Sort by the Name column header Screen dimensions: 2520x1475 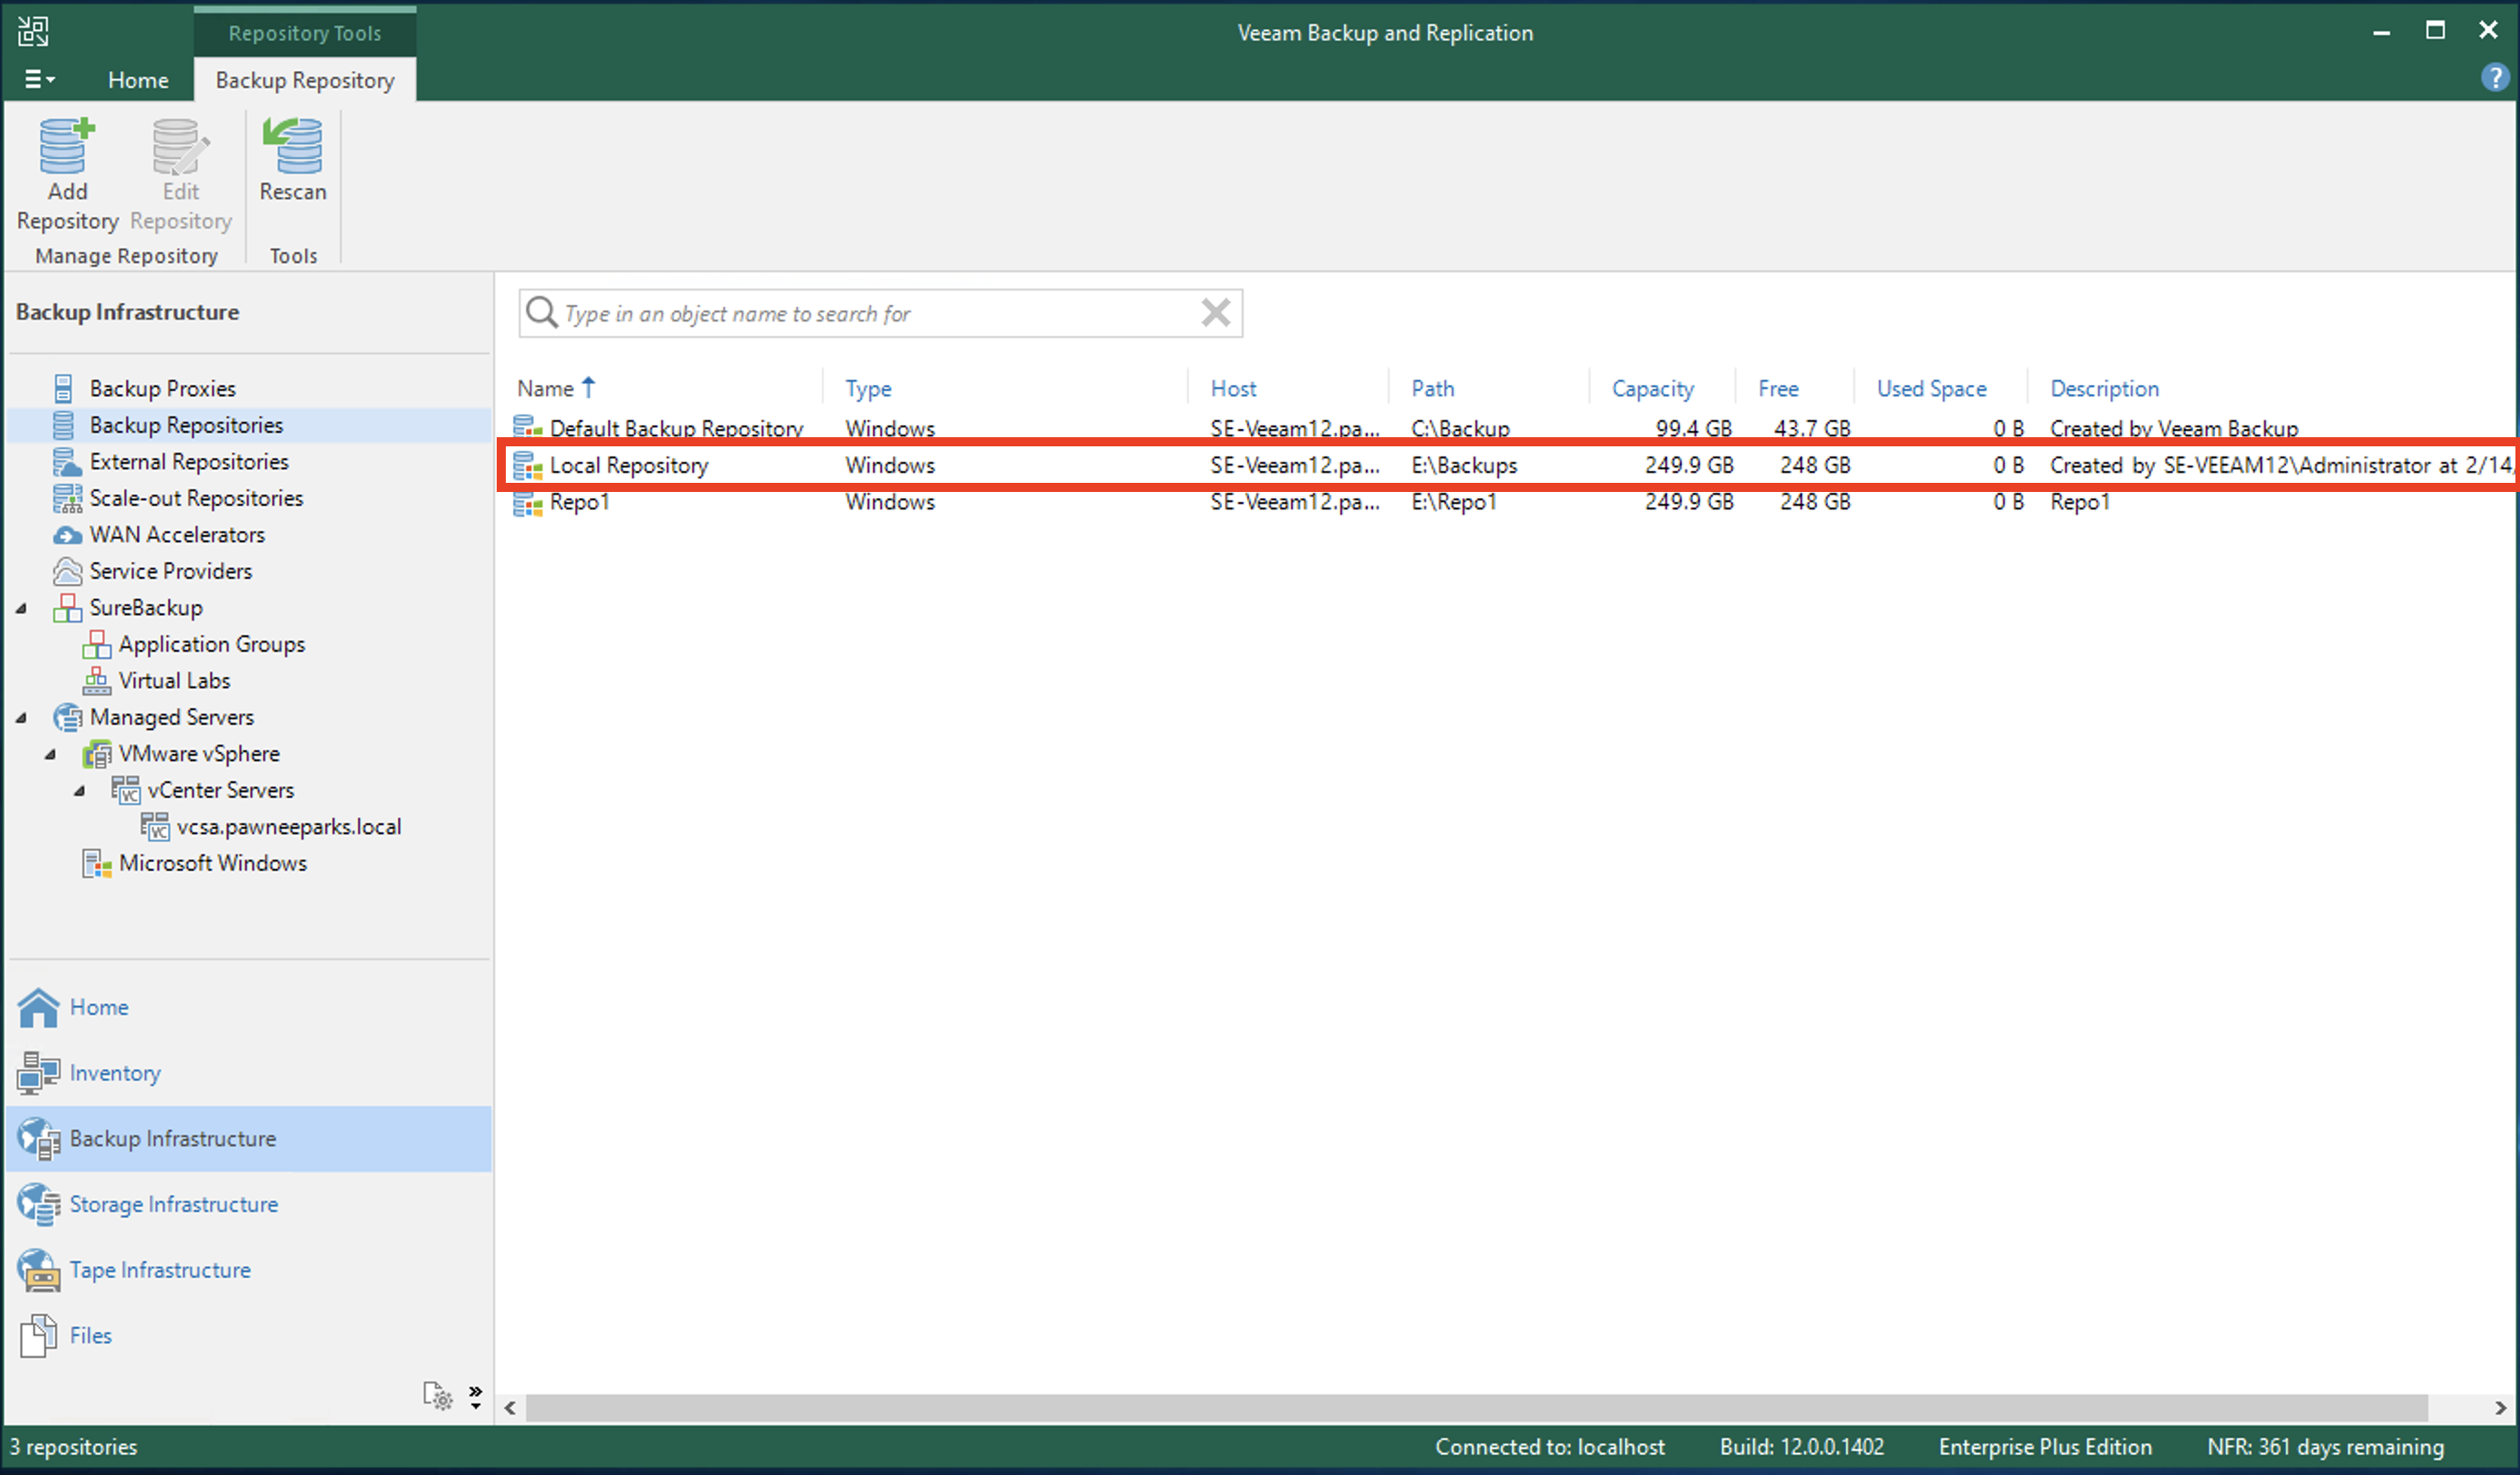pos(545,388)
